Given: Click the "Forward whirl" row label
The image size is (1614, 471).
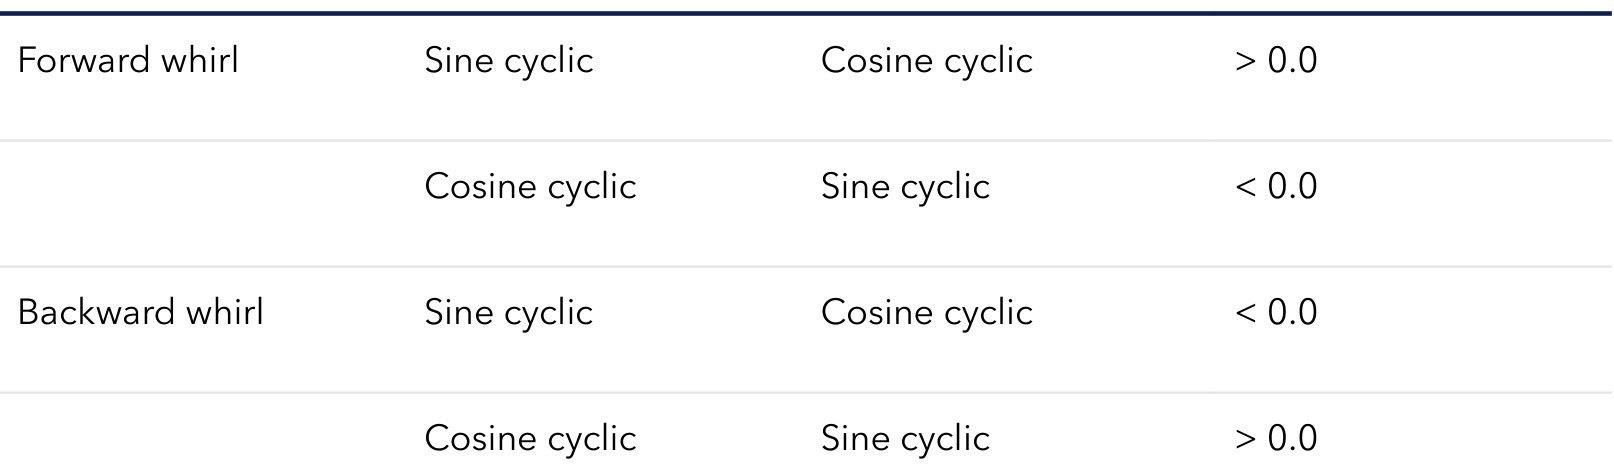Looking at the screenshot, I should click(128, 61).
